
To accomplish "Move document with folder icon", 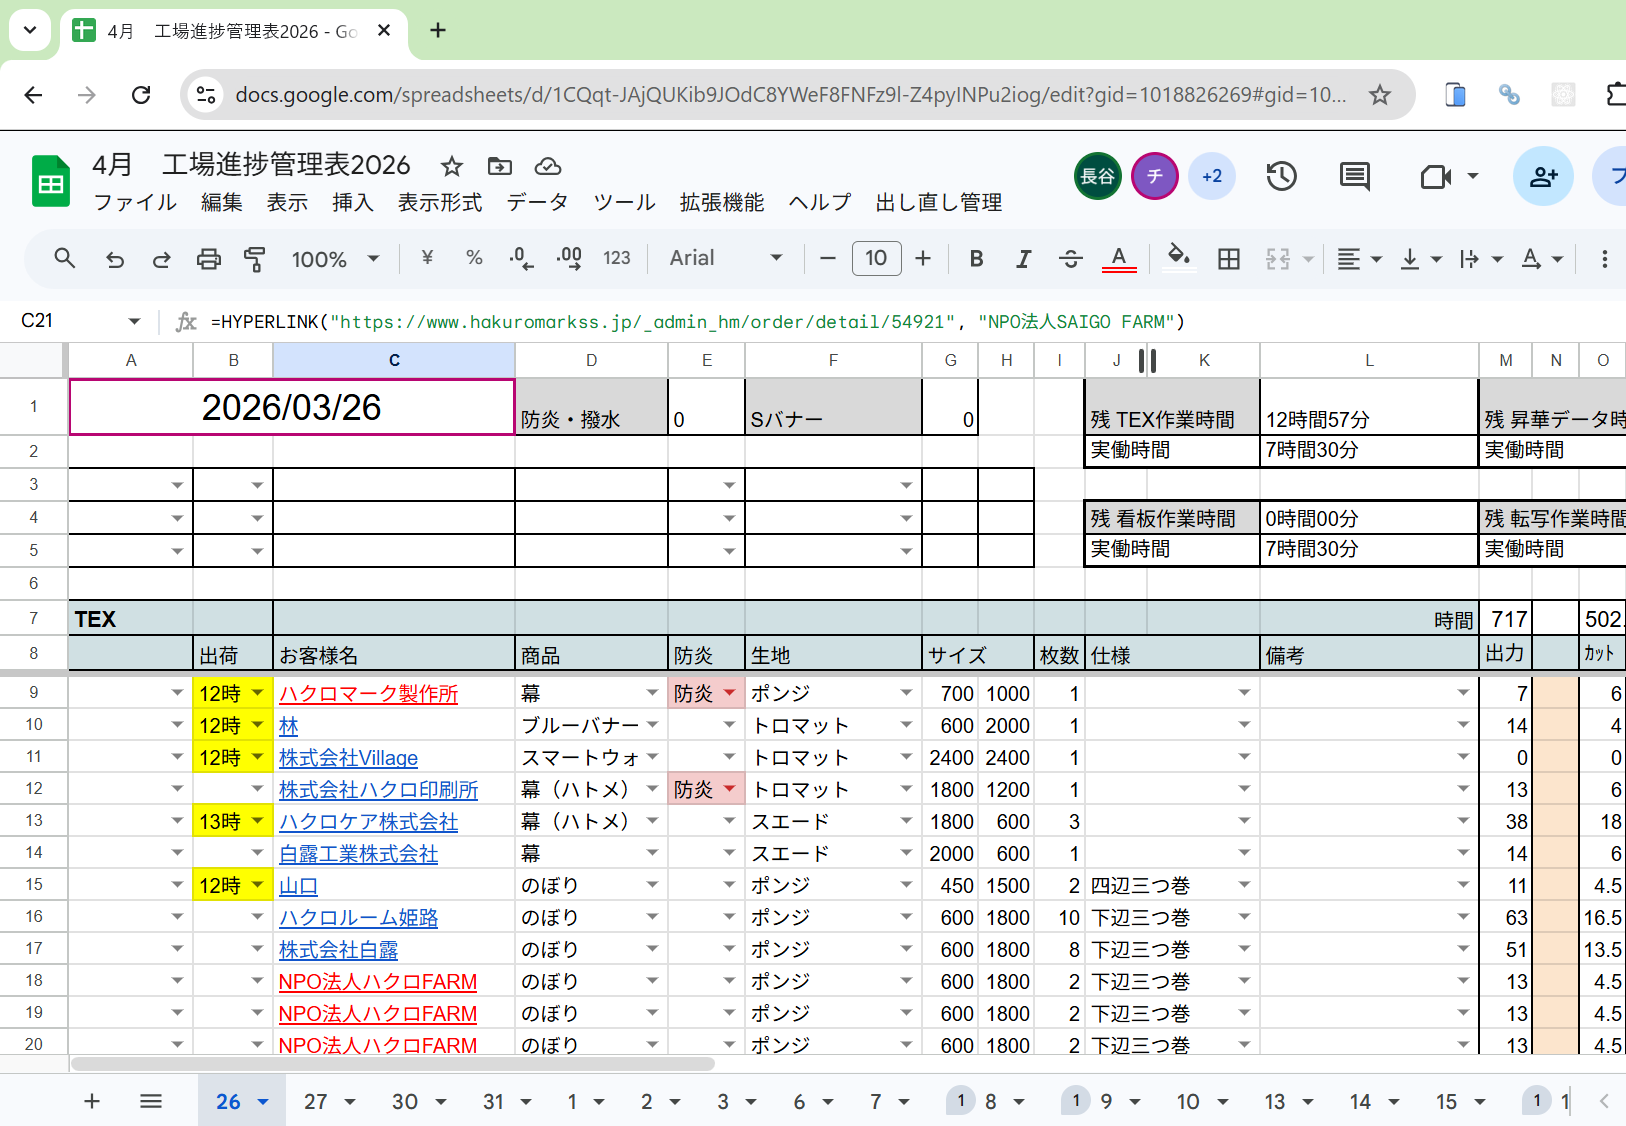I will pyautogui.click(x=500, y=166).
